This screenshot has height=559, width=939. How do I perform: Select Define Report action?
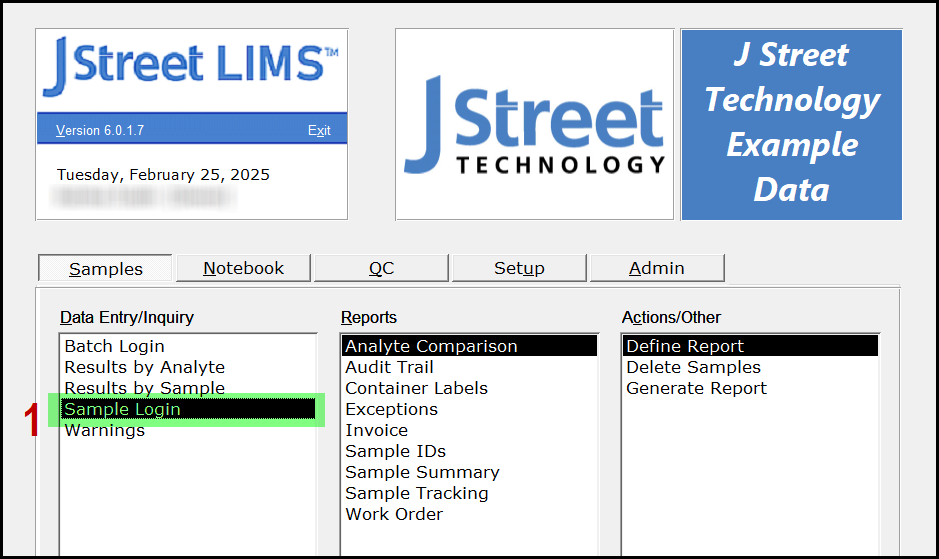[x=750, y=346]
